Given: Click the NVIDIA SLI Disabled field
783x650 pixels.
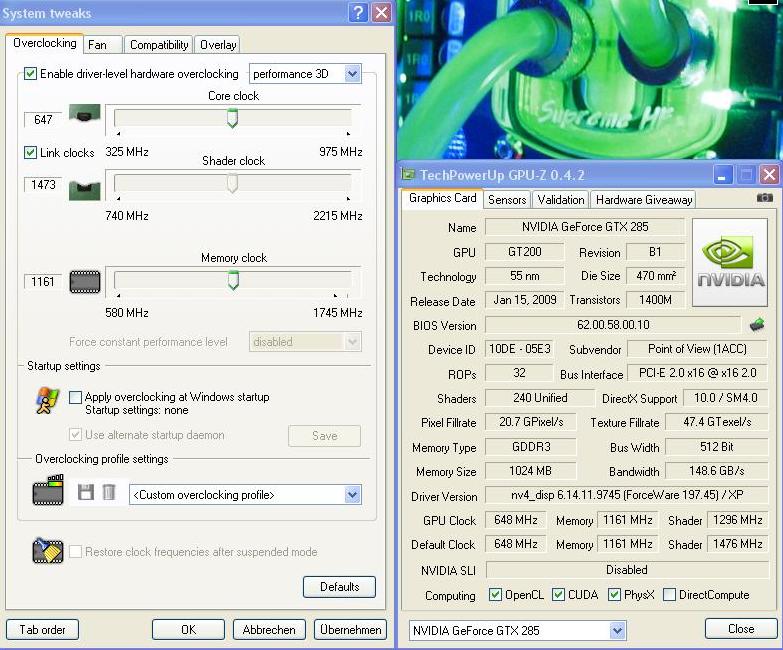Looking at the screenshot, I should pos(627,570).
